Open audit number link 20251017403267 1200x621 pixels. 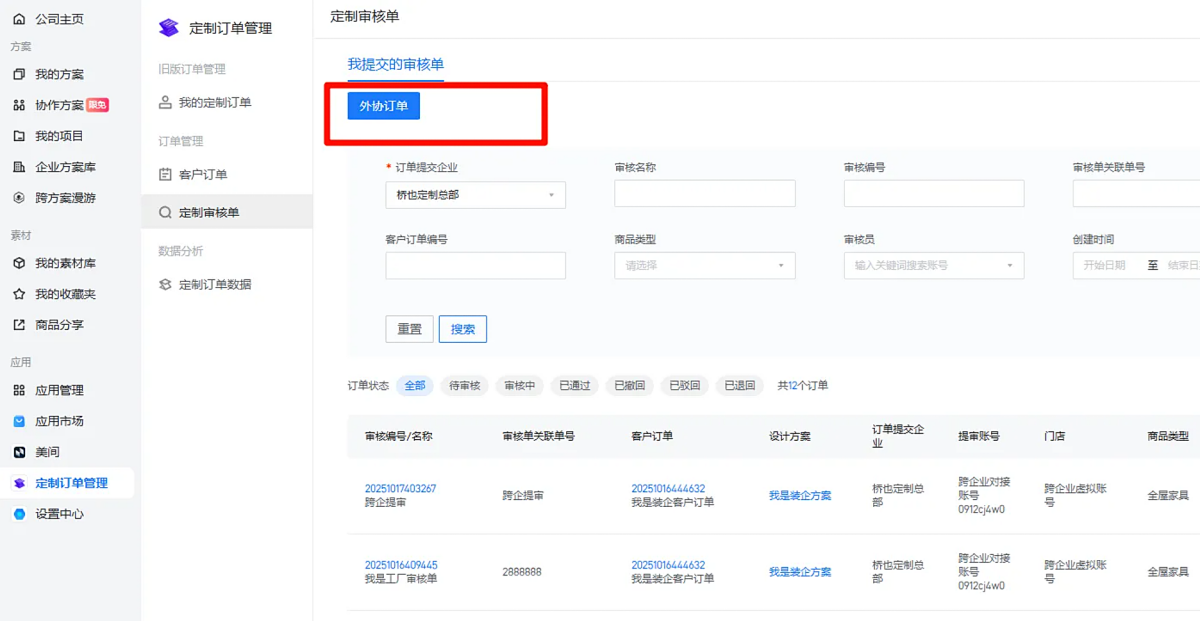(x=400, y=489)
